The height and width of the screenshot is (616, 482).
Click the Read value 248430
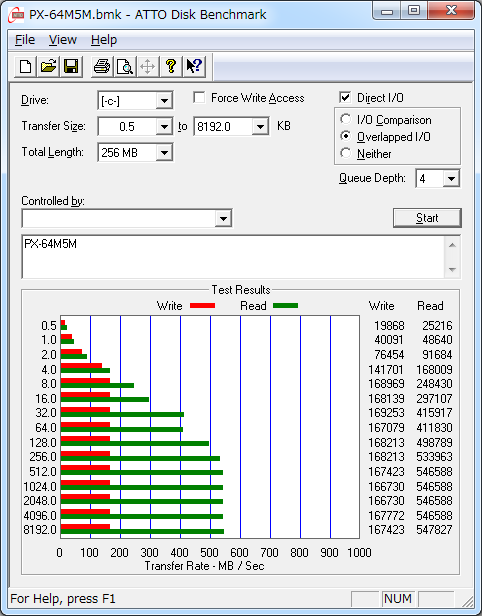[434, 384]
